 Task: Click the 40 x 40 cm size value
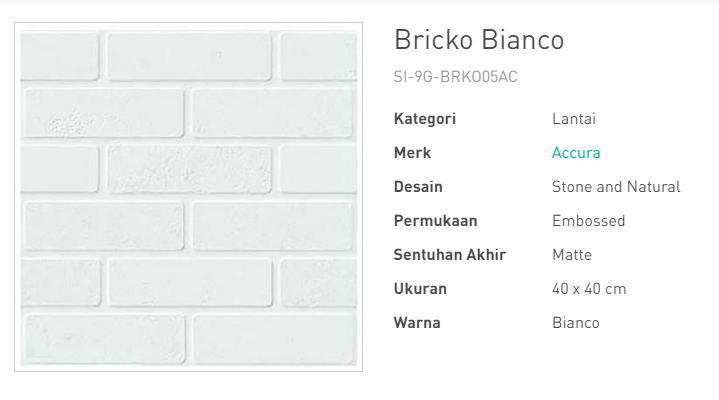589,289
